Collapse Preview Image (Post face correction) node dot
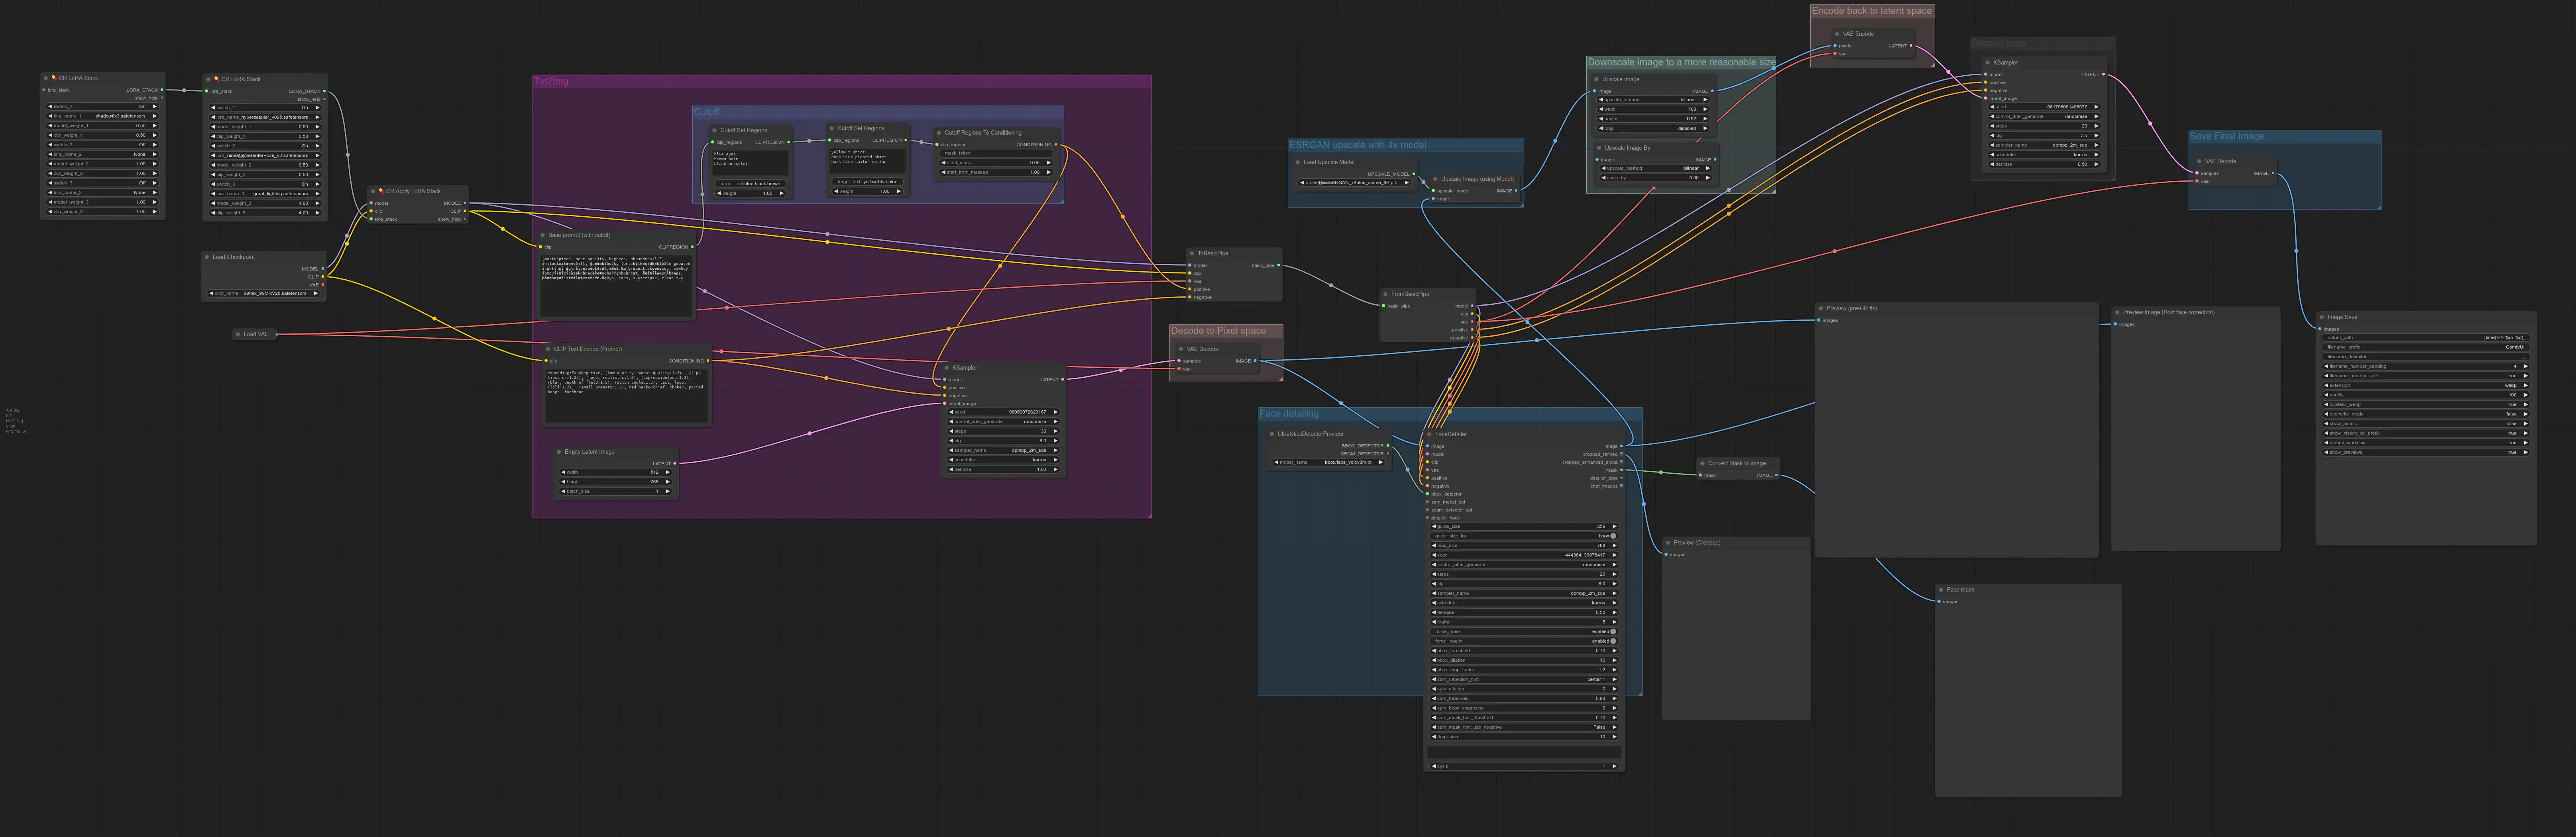The height and width of the screenshot is (837, 2576). click(2117, 312)
